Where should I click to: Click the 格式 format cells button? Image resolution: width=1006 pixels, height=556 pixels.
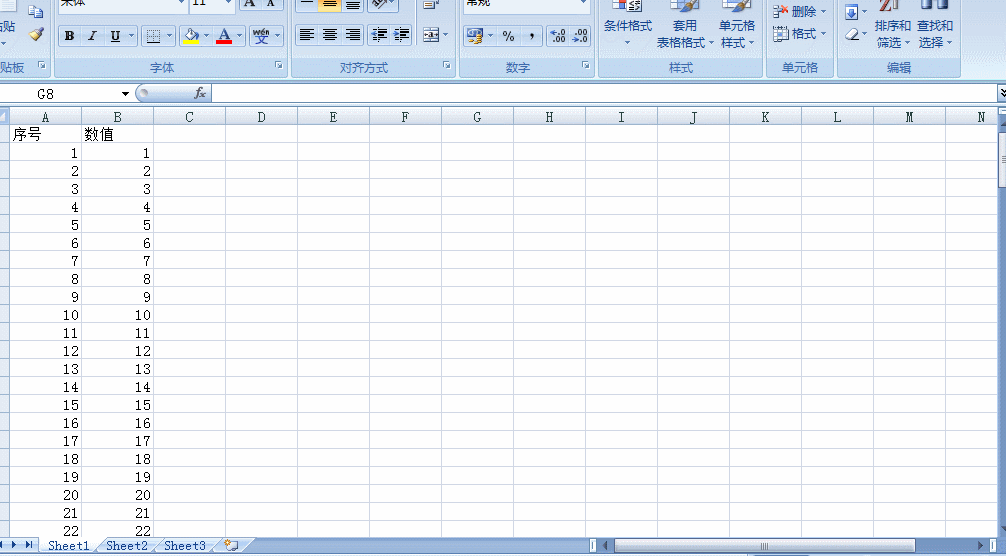799,33
